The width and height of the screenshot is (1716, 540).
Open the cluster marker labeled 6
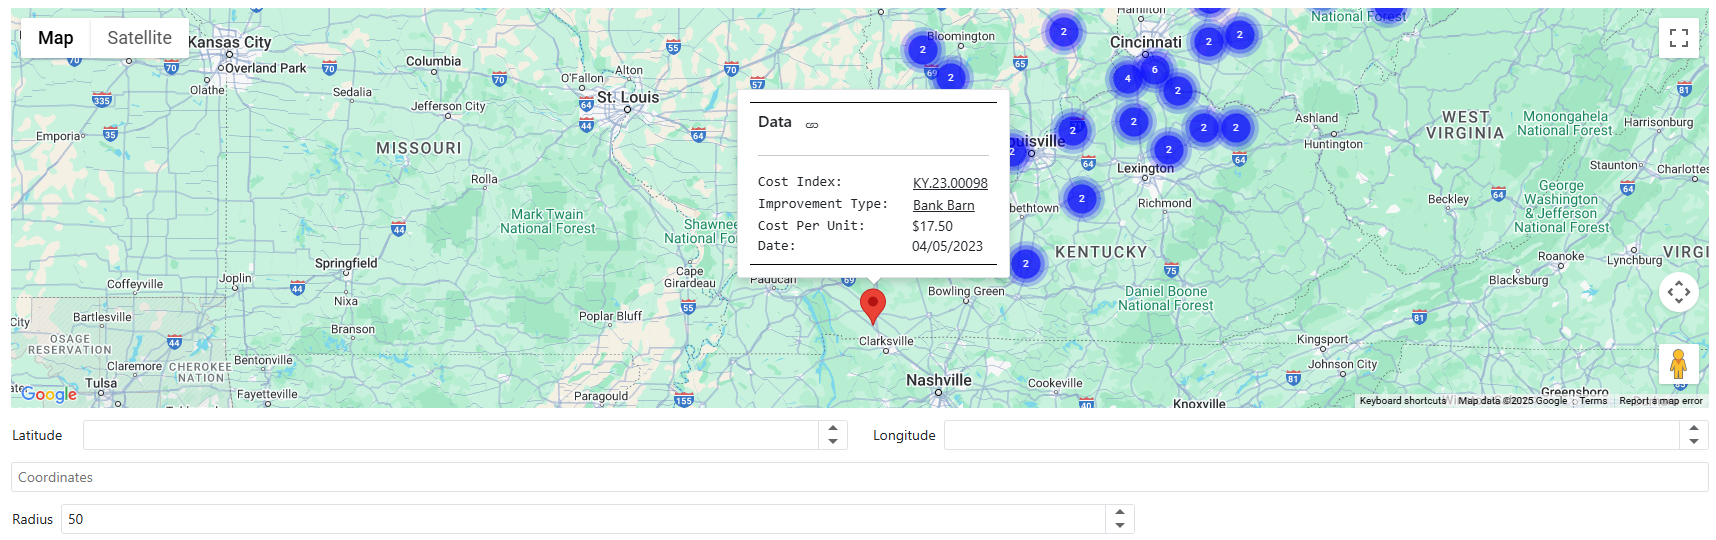coord(1154,70)
